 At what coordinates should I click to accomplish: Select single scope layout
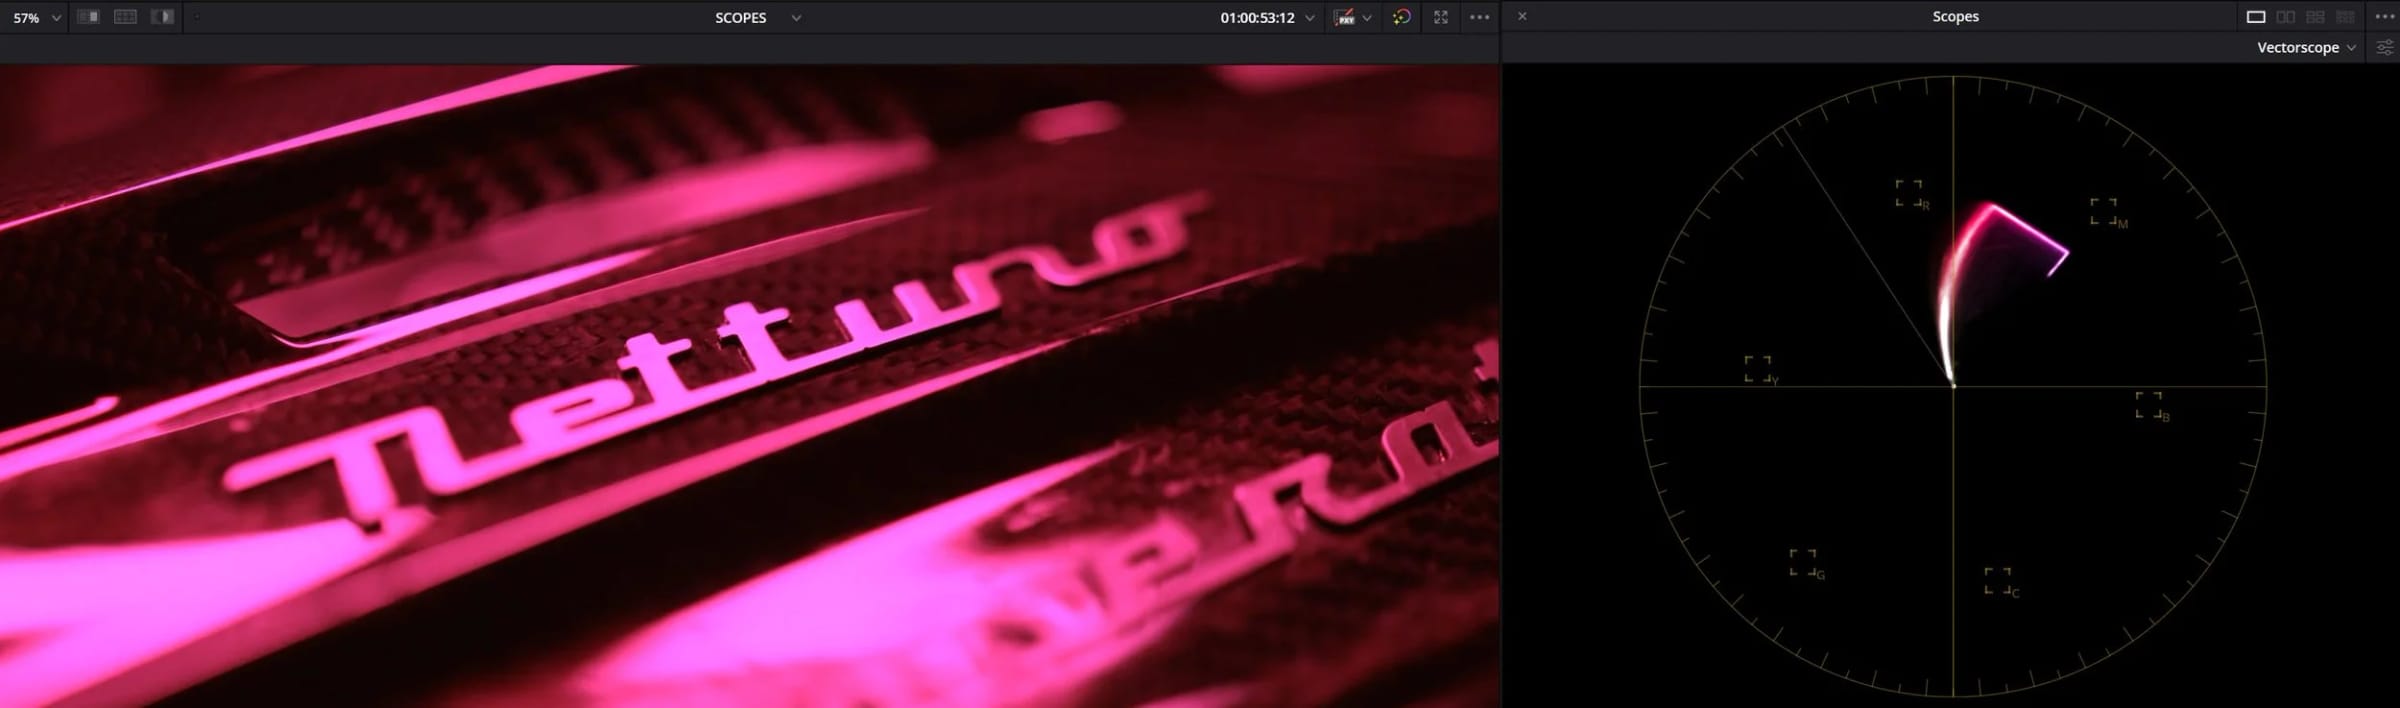click(x=2256, y=17)
